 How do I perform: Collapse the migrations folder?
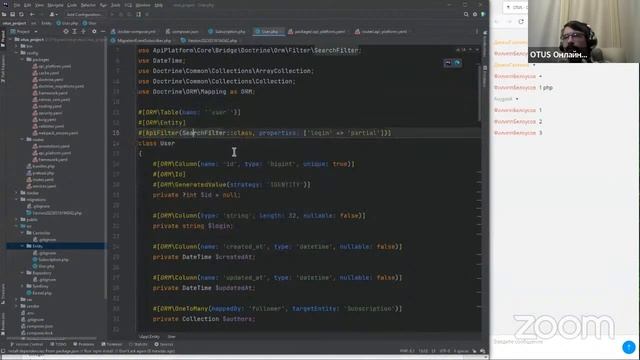click(17, 200)
